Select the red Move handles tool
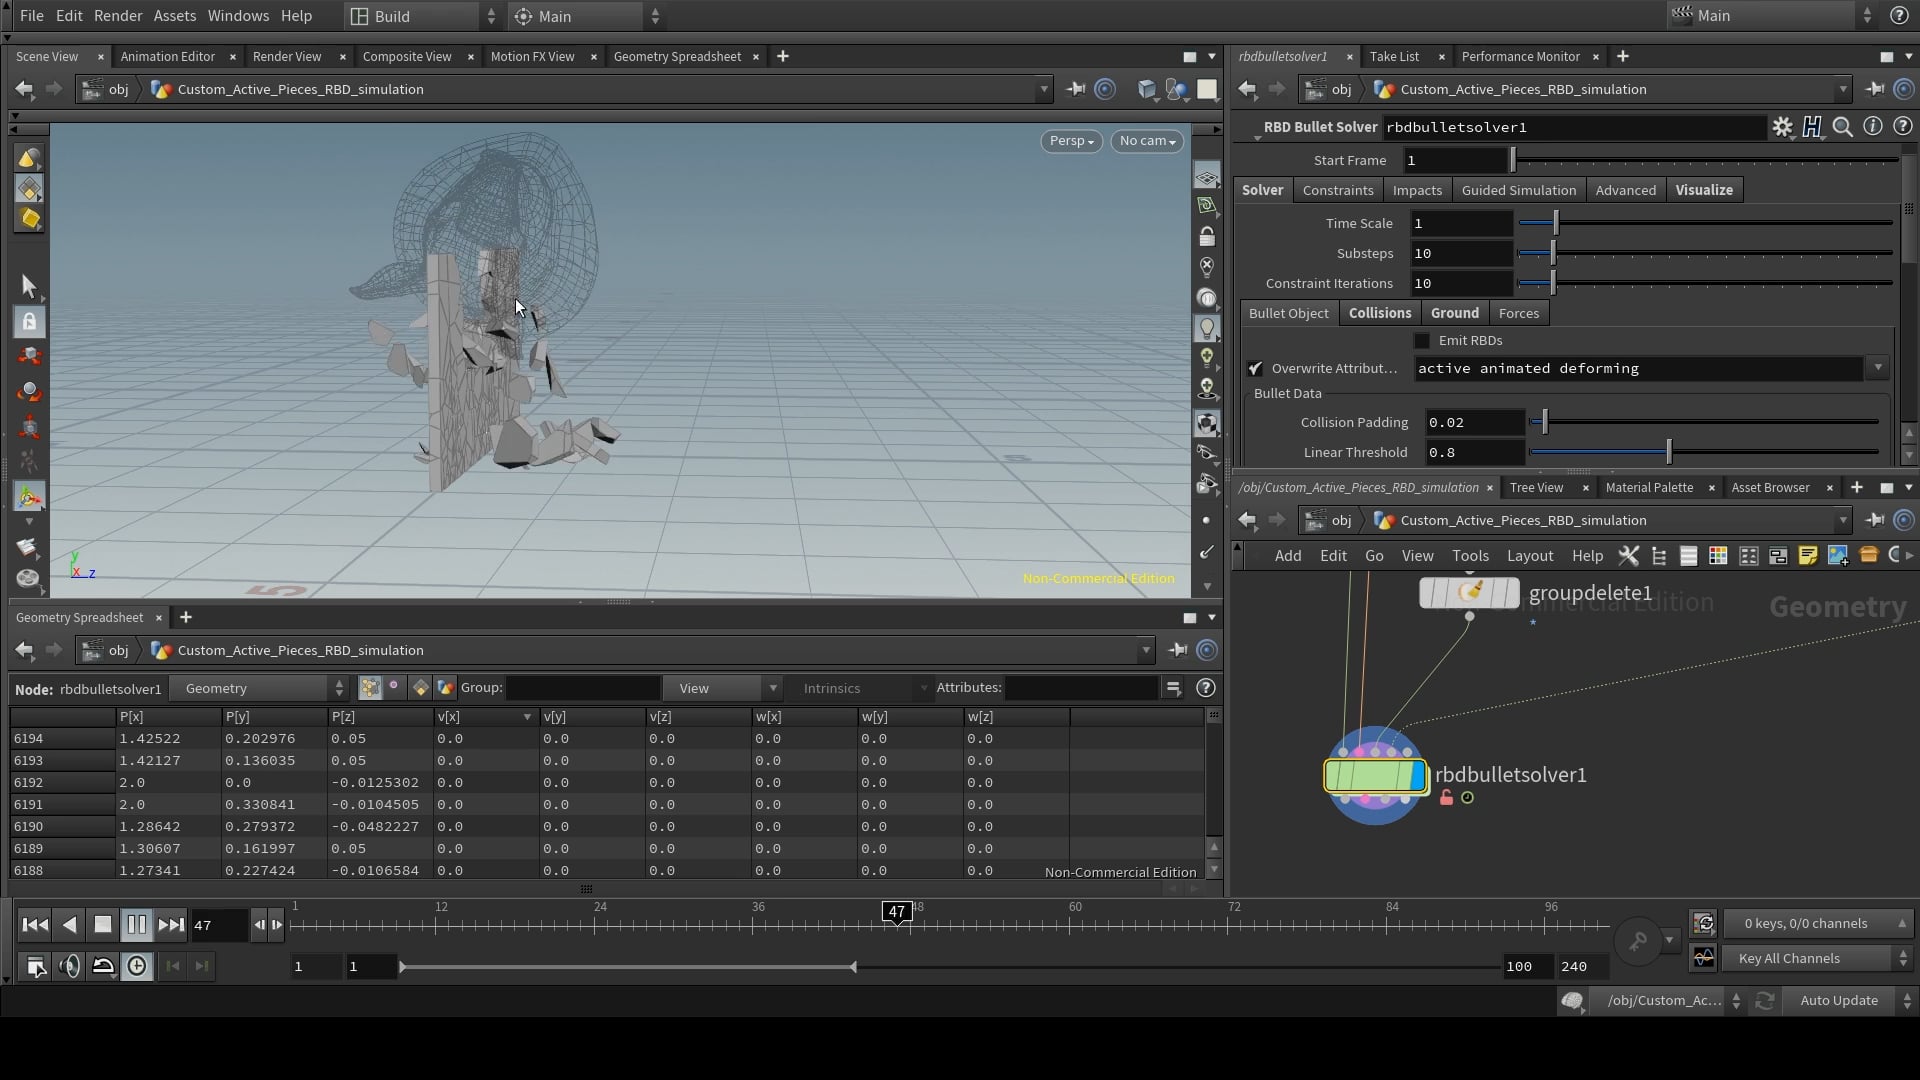The height and width of the screenshot is (1080, 1920). [x=29, y=356]
